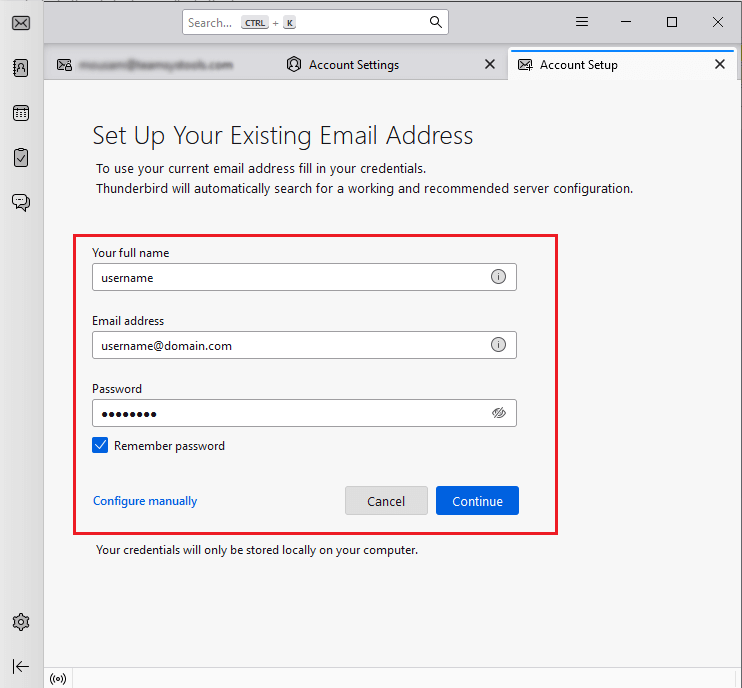Switch to the blurred email account tab
The height and width of the screenshot is (688, 742).
156,64
